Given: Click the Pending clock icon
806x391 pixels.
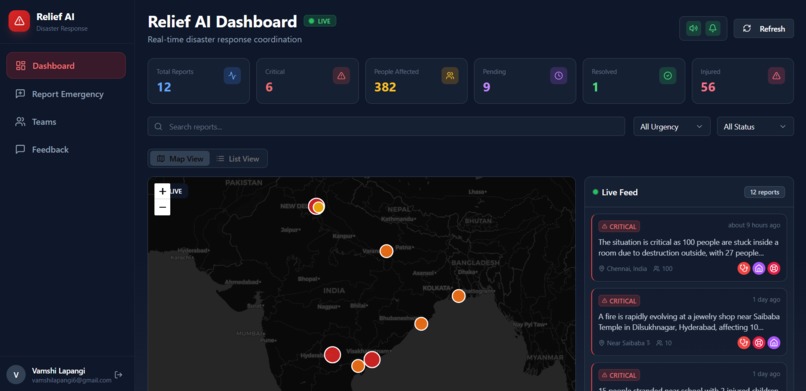Looking at the screenshot, I should [559, 76].
